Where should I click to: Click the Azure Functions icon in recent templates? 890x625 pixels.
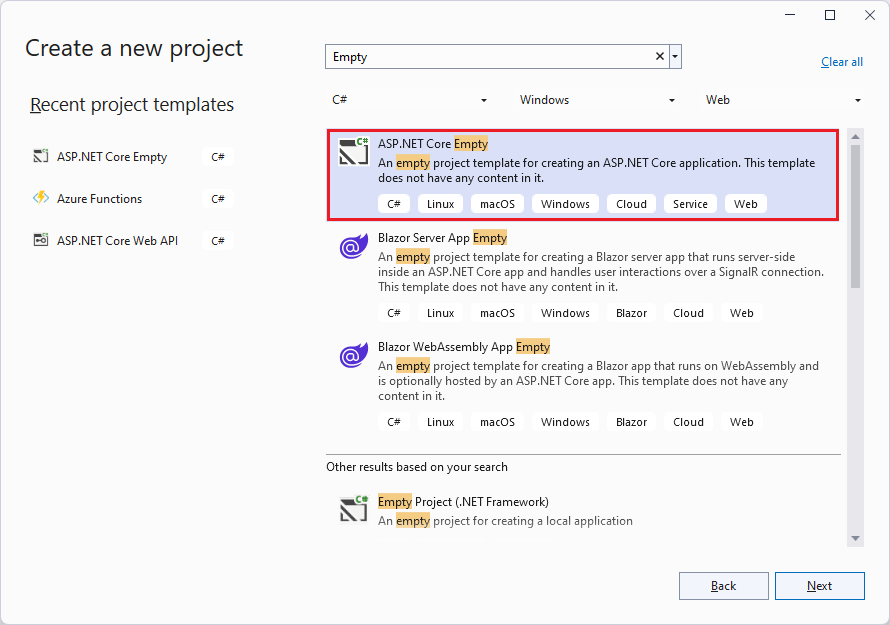pyautogui.click(x=40, y=198)
